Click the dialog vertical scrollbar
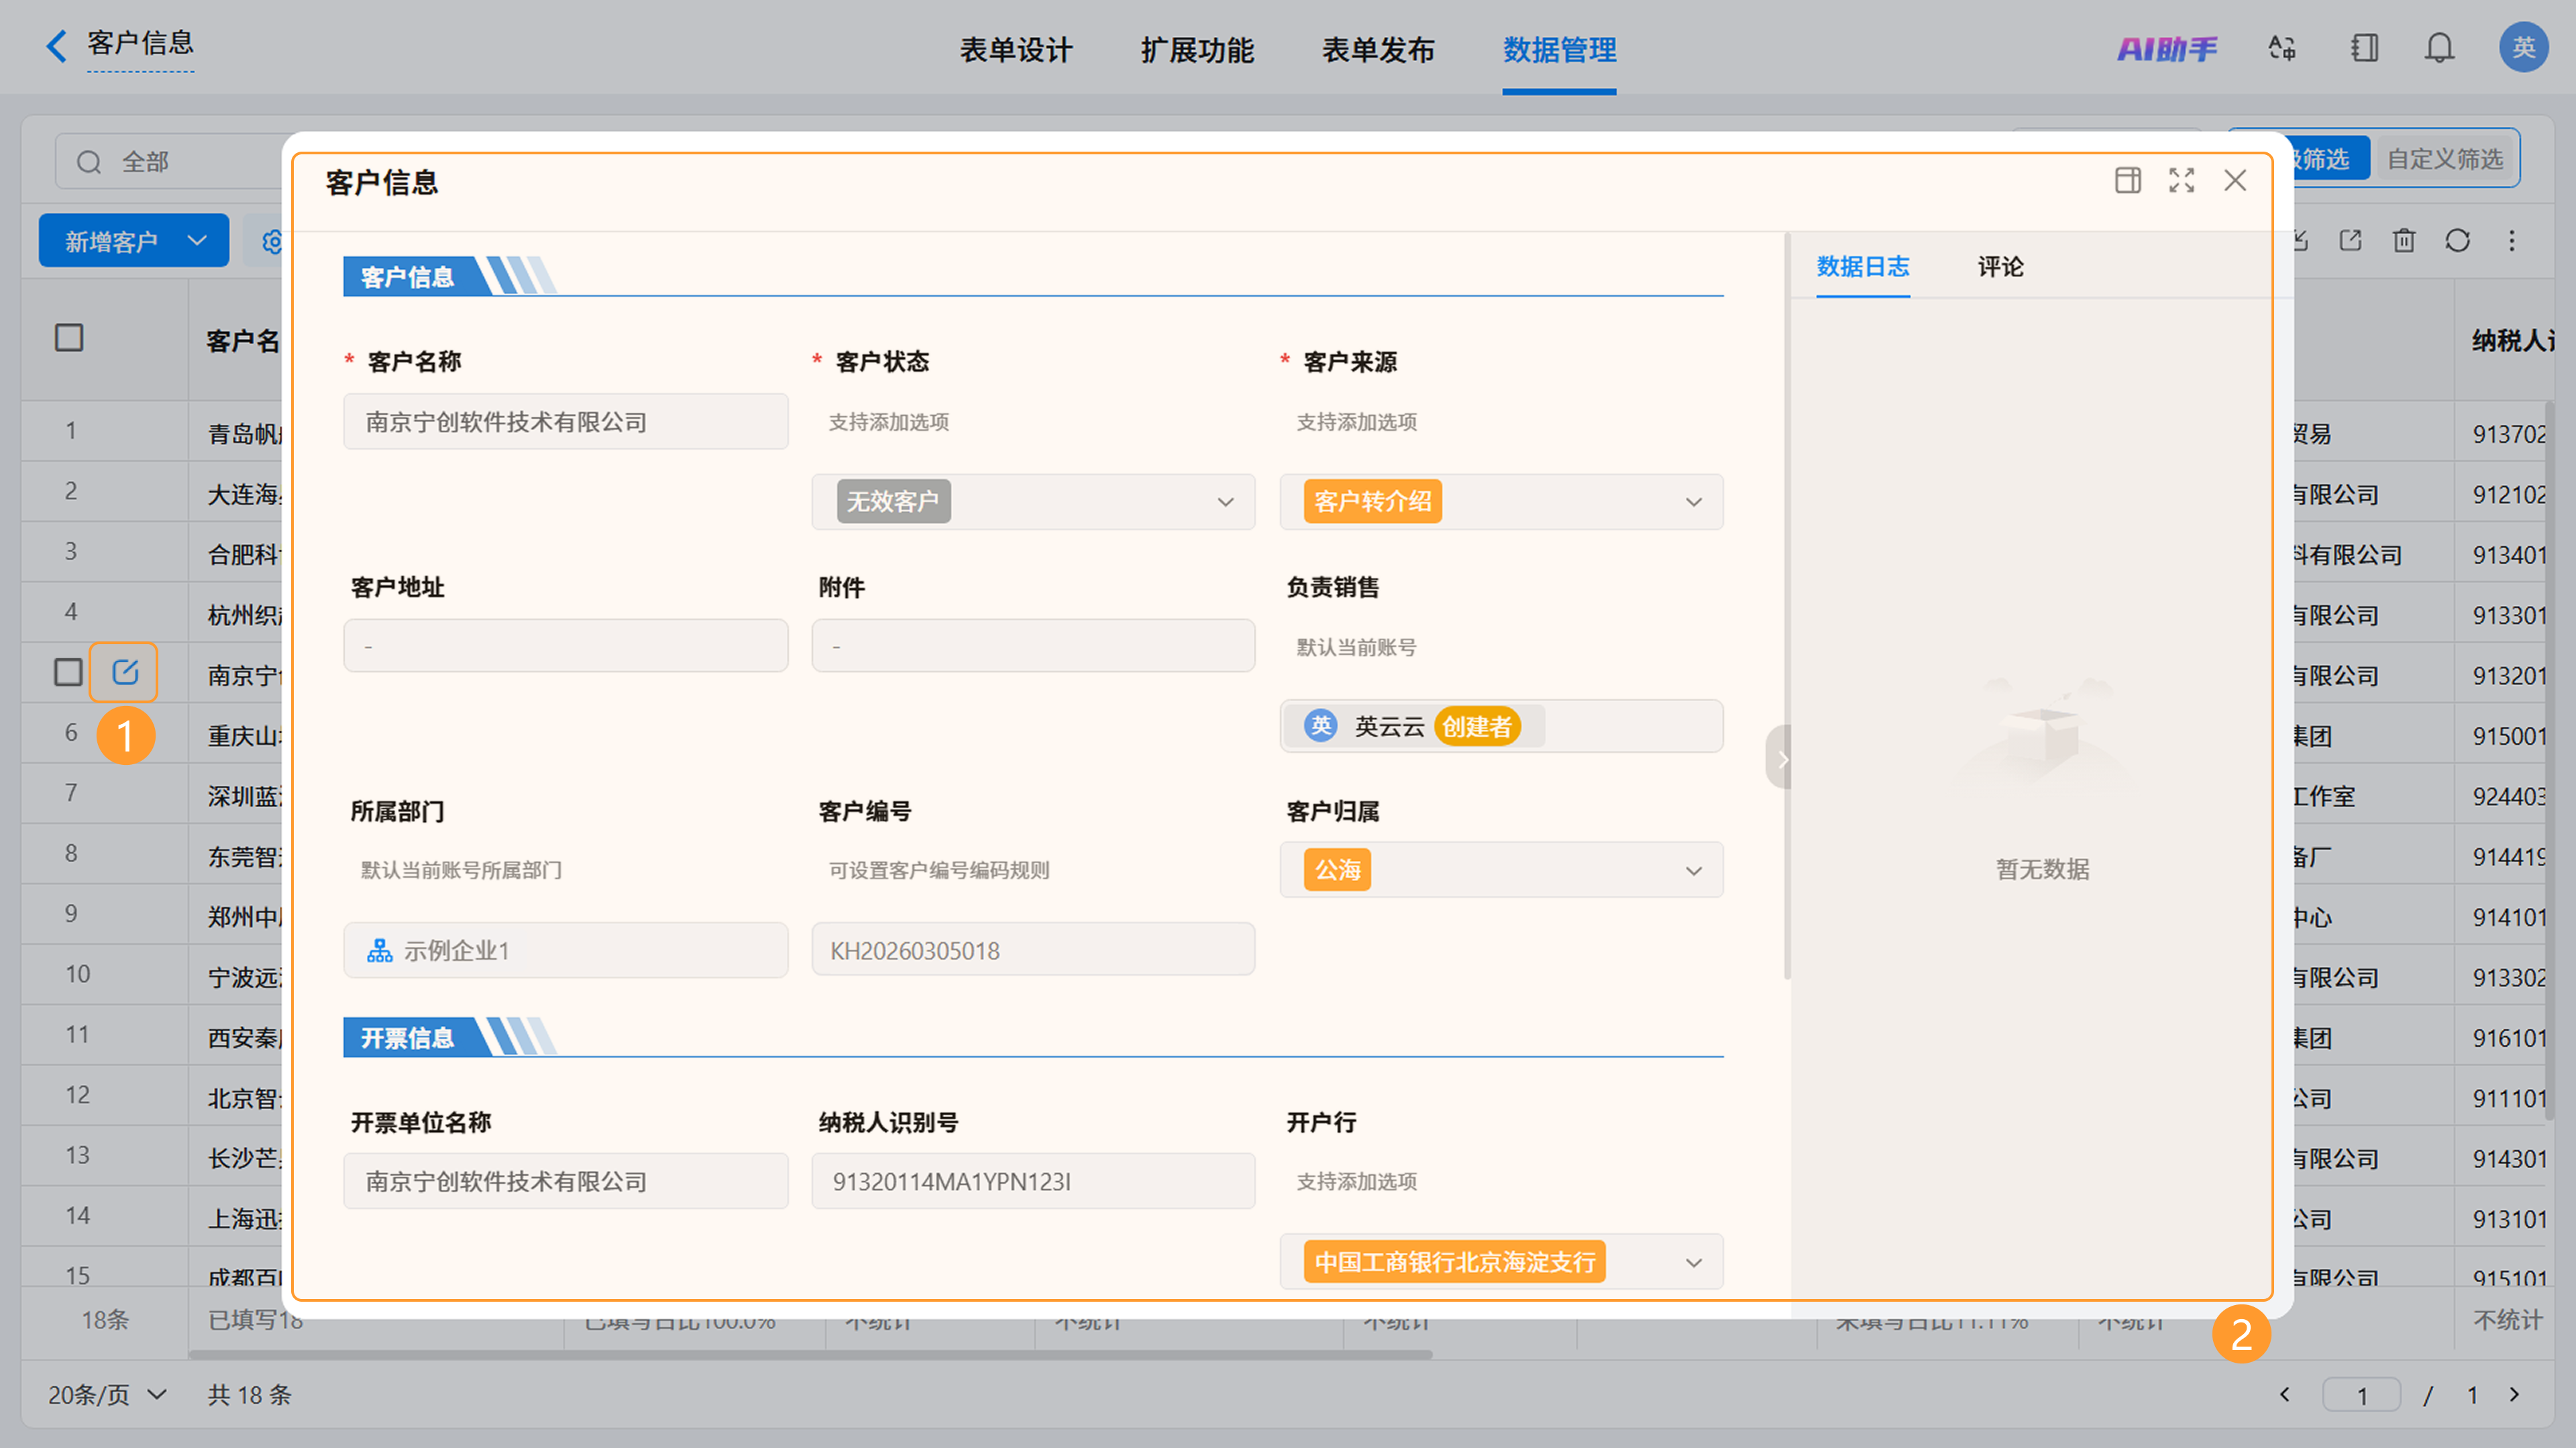Image resolution: width=2576 pixels, height=1448 pixels. 1787,606
